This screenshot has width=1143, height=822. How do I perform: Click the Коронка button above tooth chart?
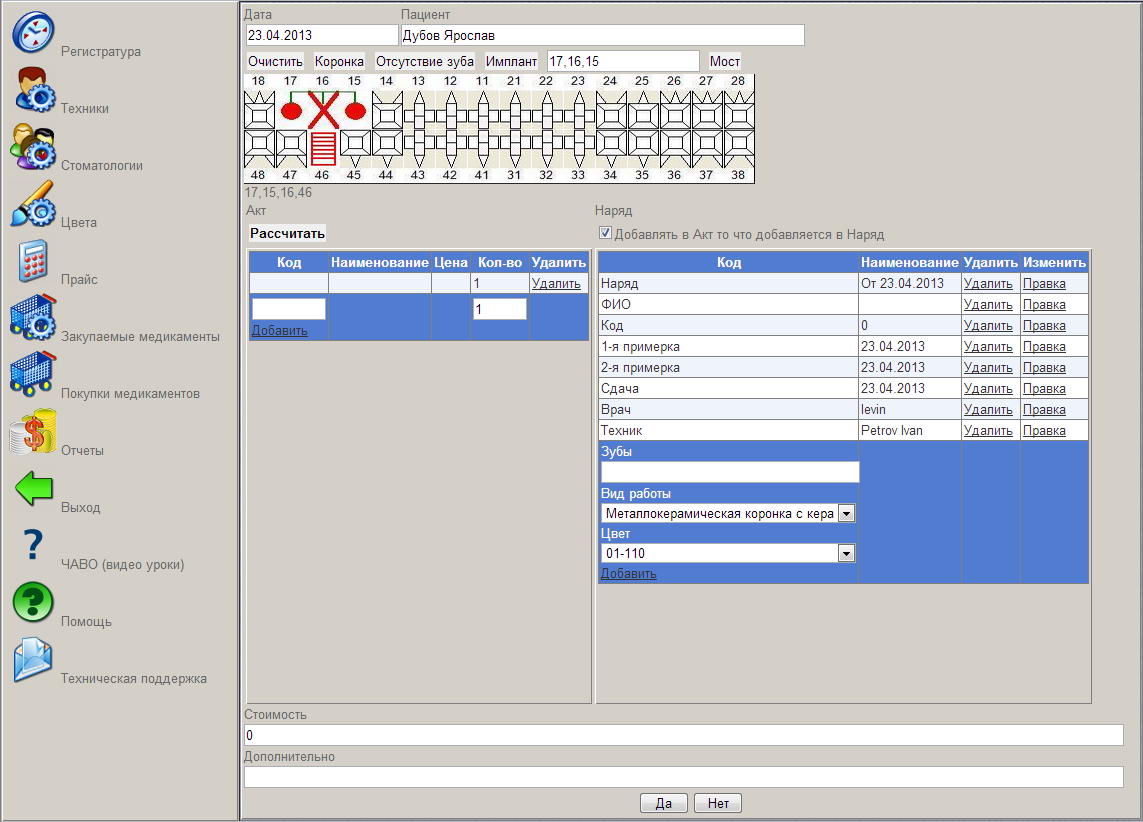click(x=339, y=61)
